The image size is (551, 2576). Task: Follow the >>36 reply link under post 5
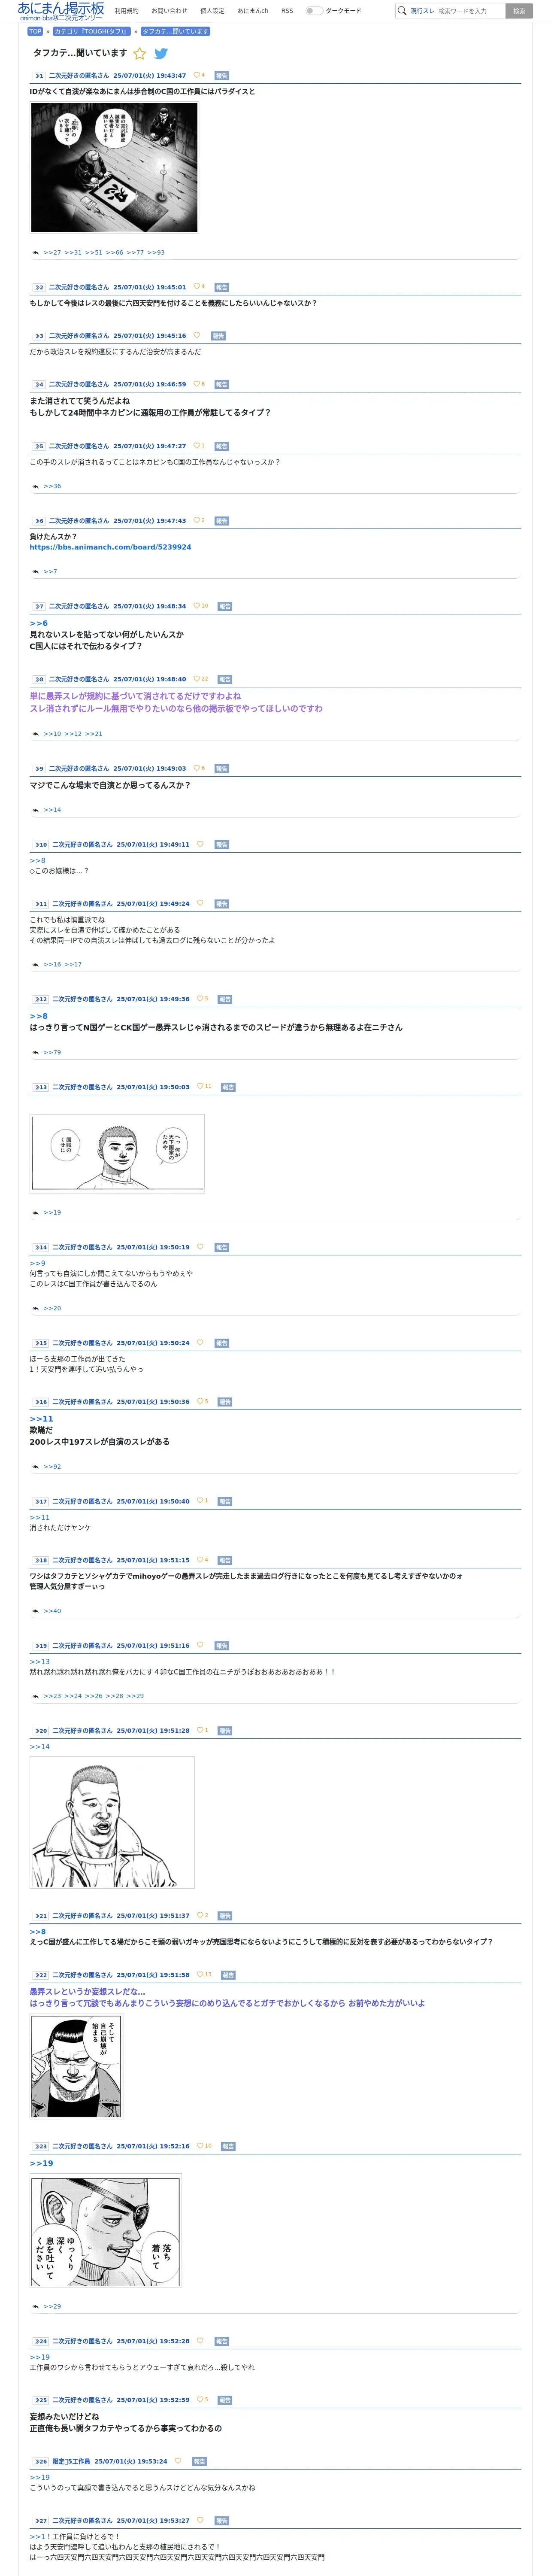52,486
